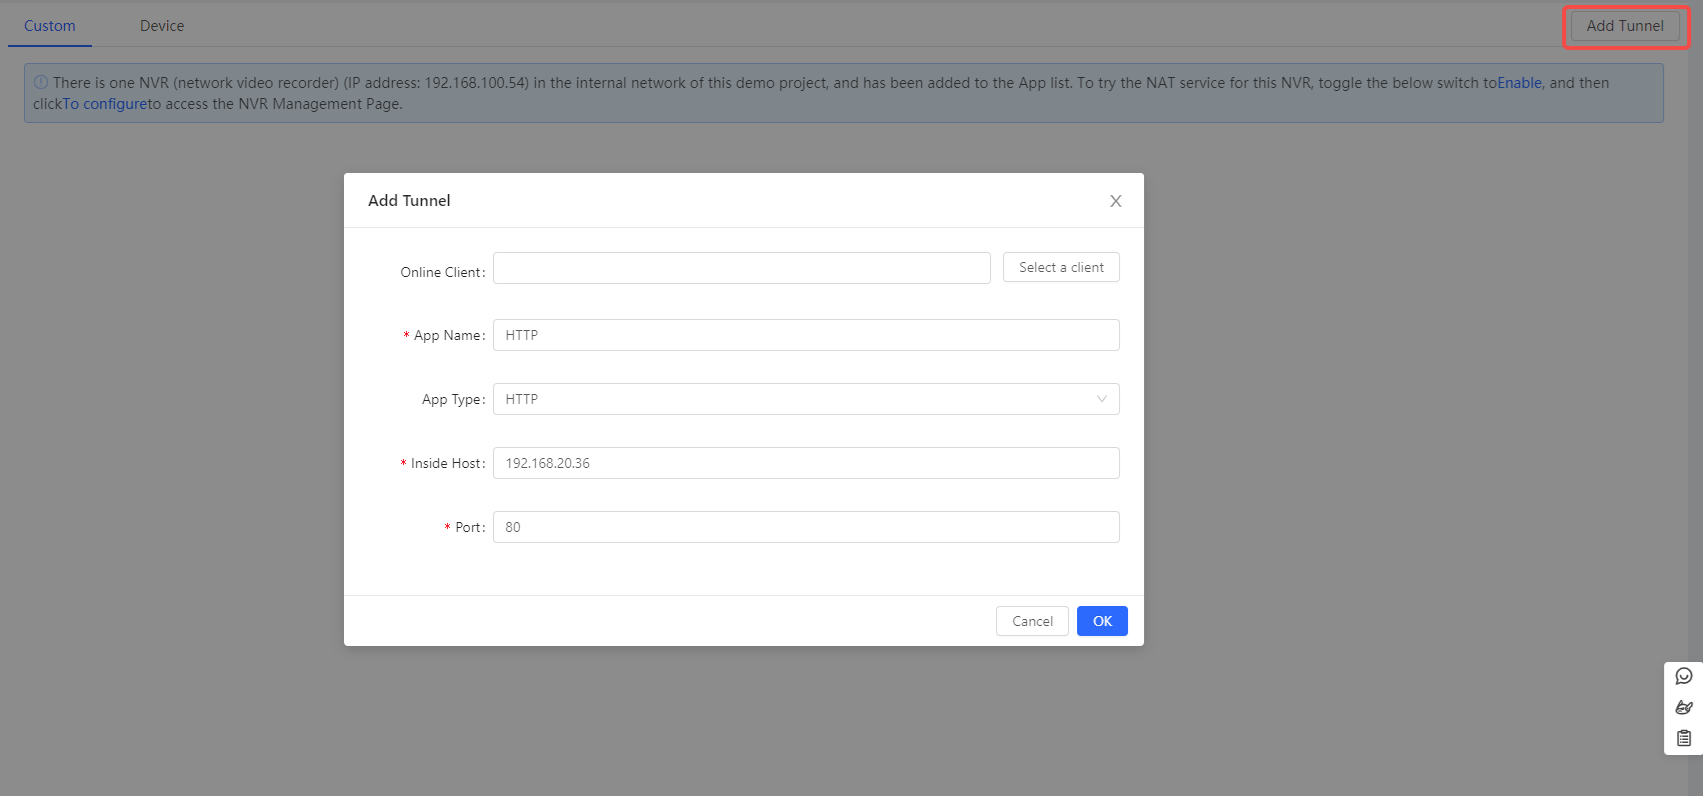
Task: Close the Add Tunnel dialog with X
Action: (1115, 201)
